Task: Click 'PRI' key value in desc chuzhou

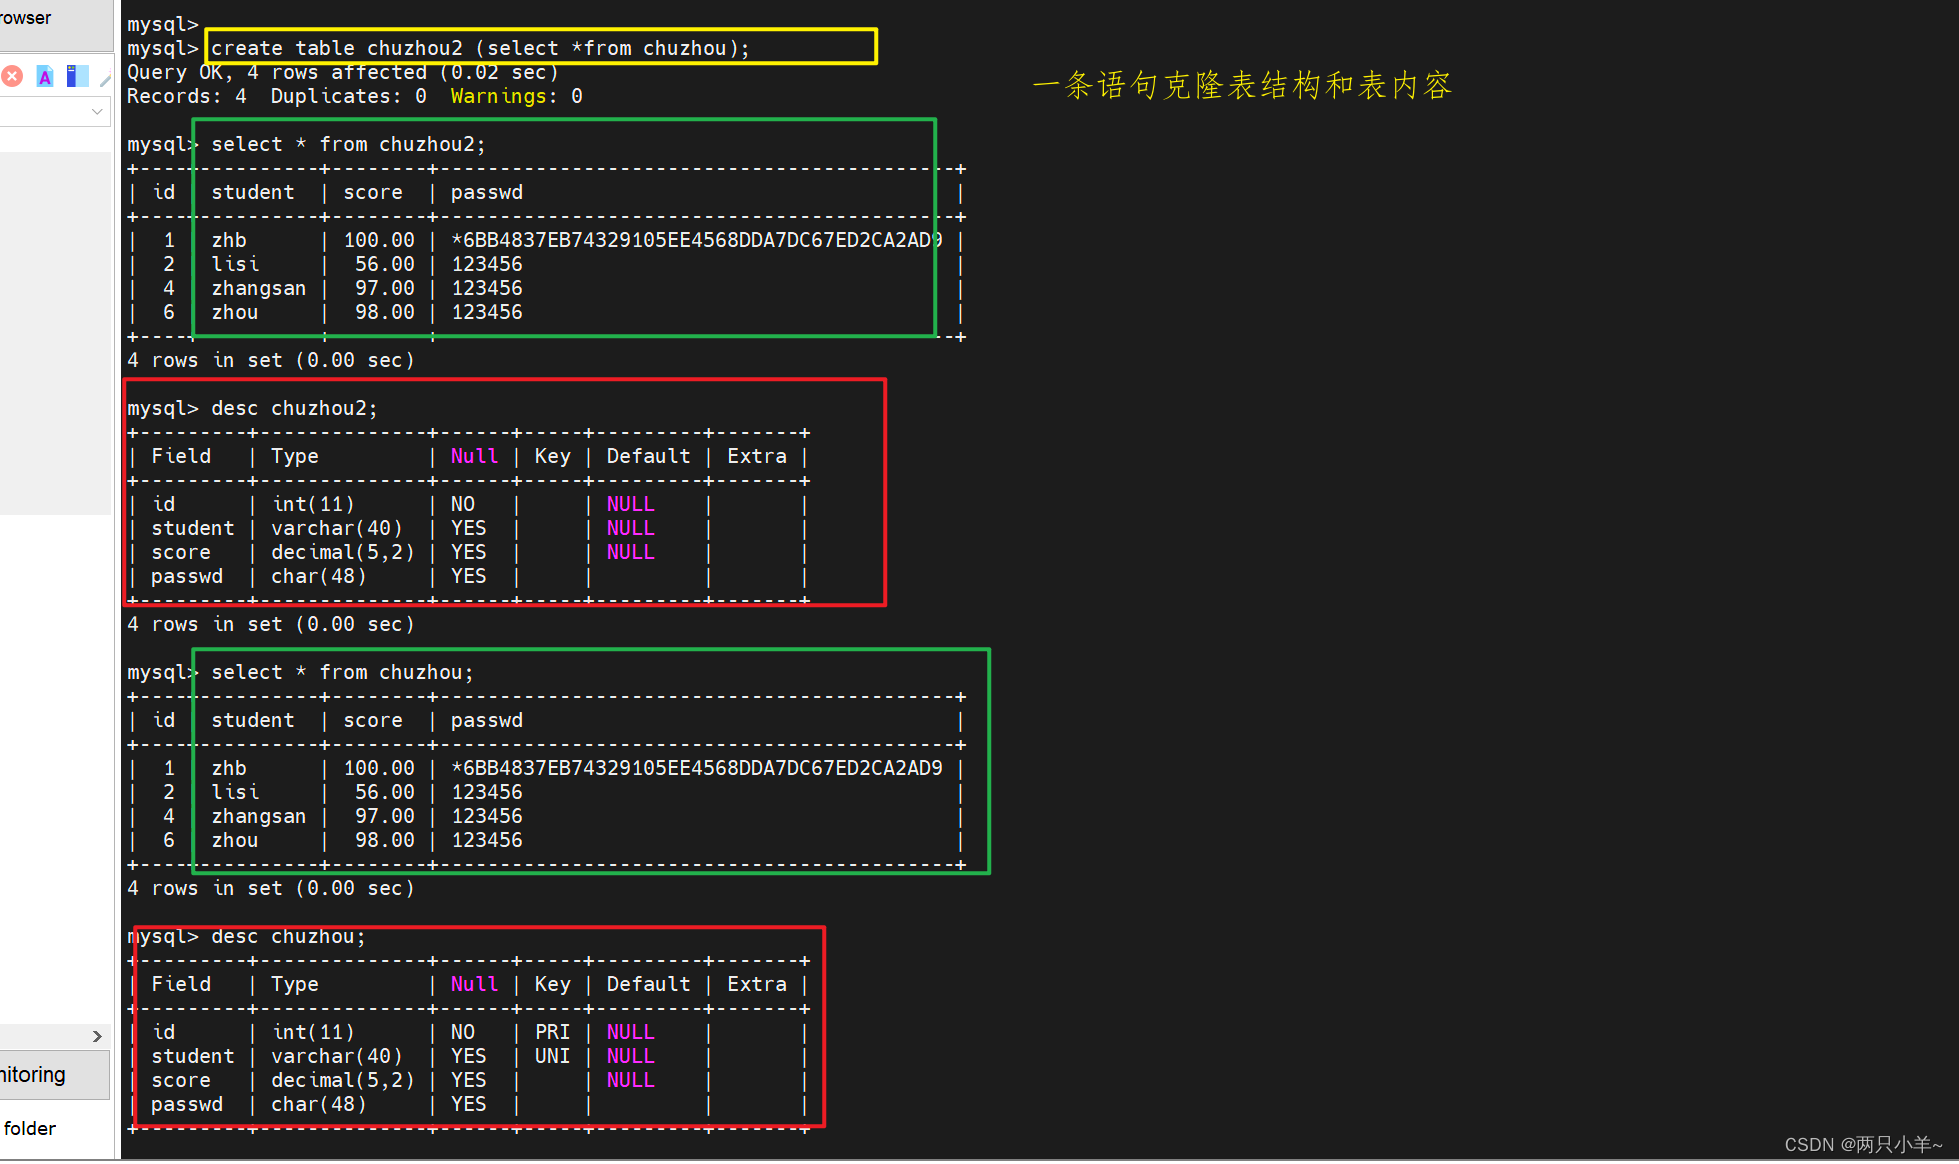Action: tap(552, 1032)
